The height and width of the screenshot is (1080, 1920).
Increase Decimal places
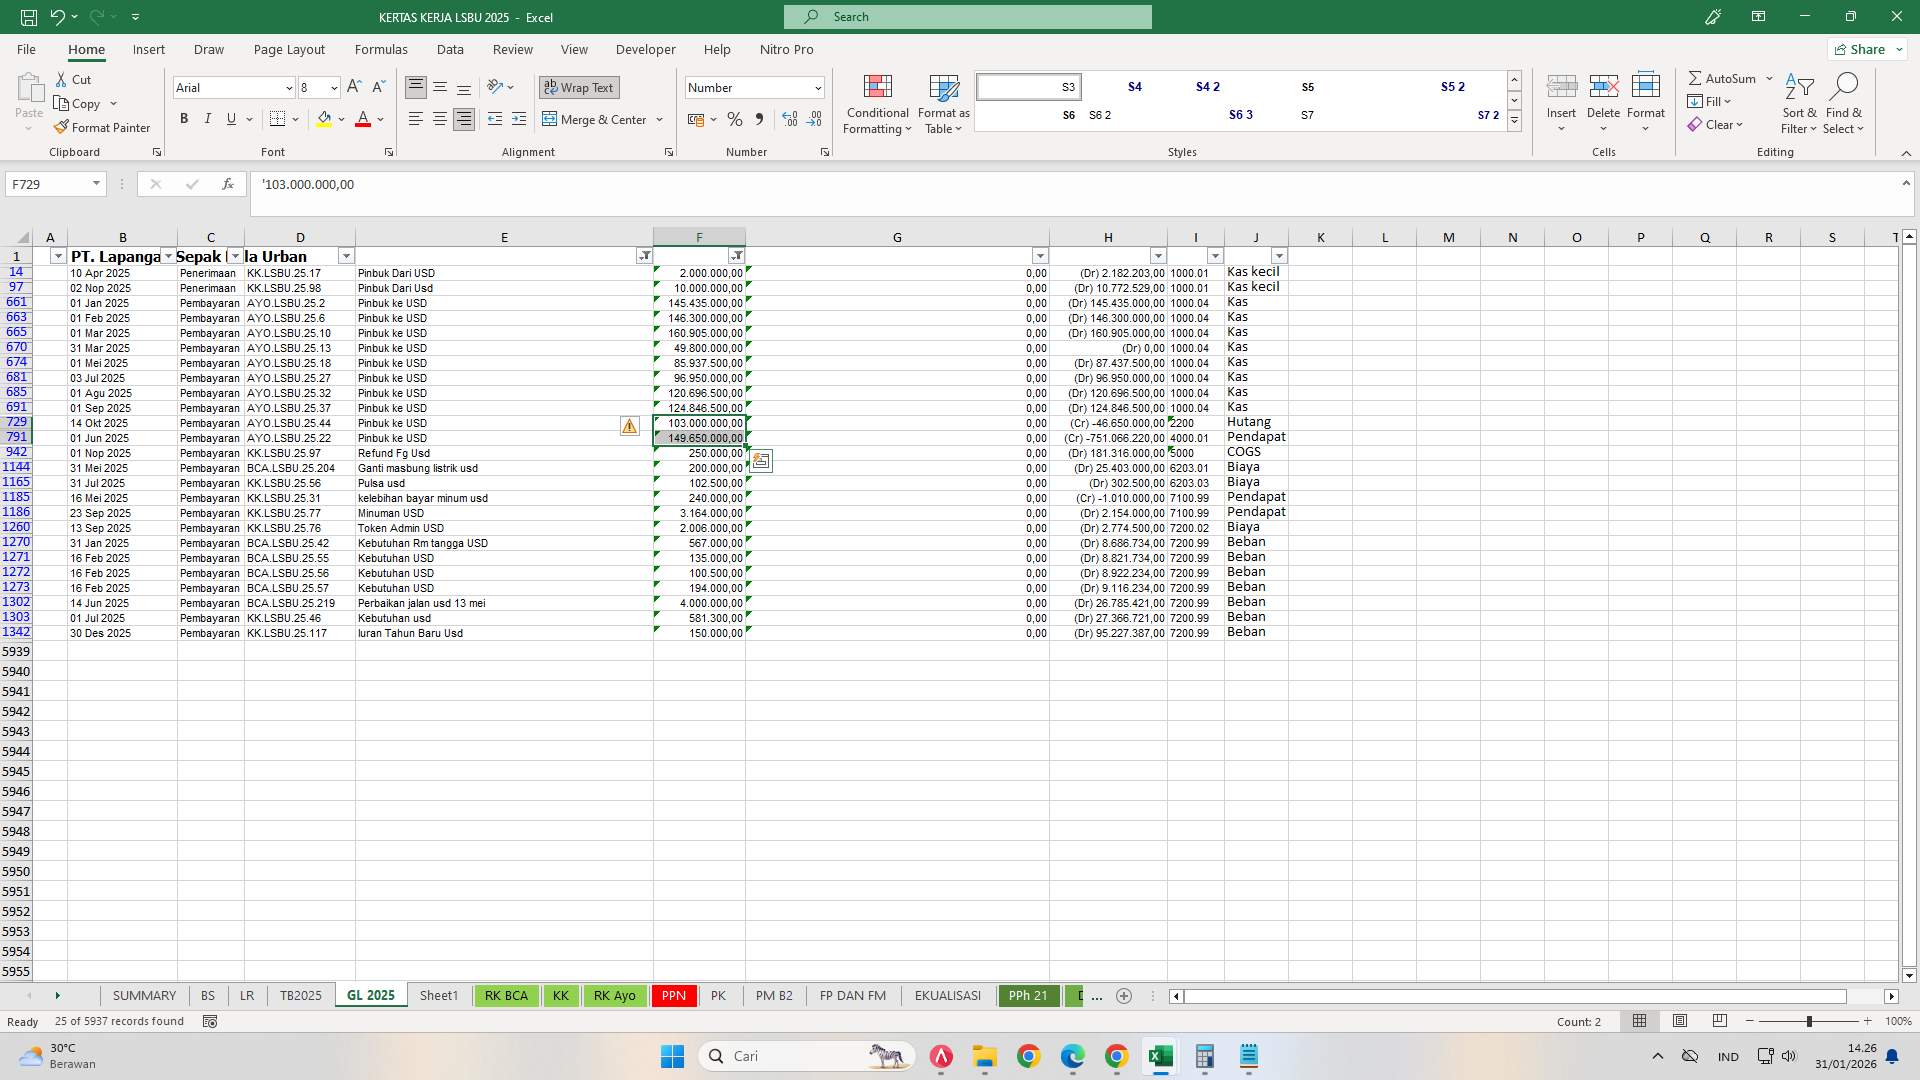(x=789, y=119)
